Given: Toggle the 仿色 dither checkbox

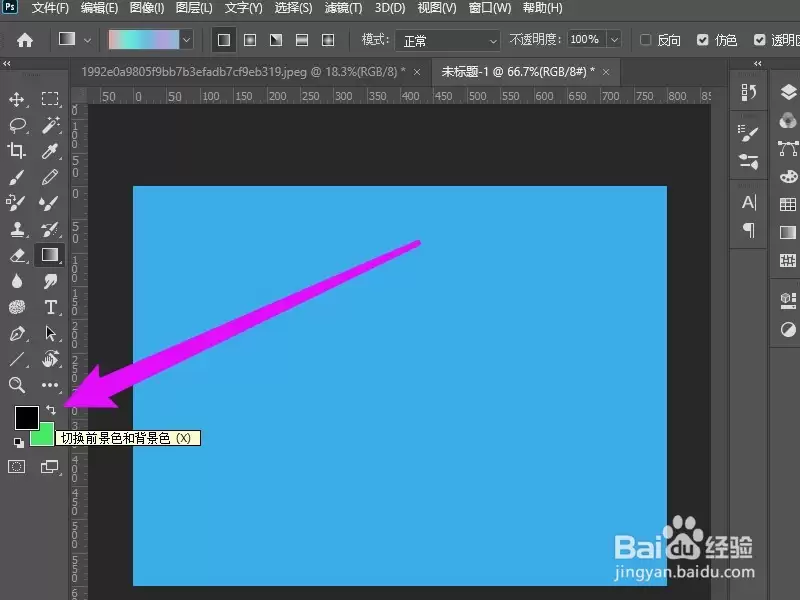Looking at the screenshot, I should [x=703, y=40].
